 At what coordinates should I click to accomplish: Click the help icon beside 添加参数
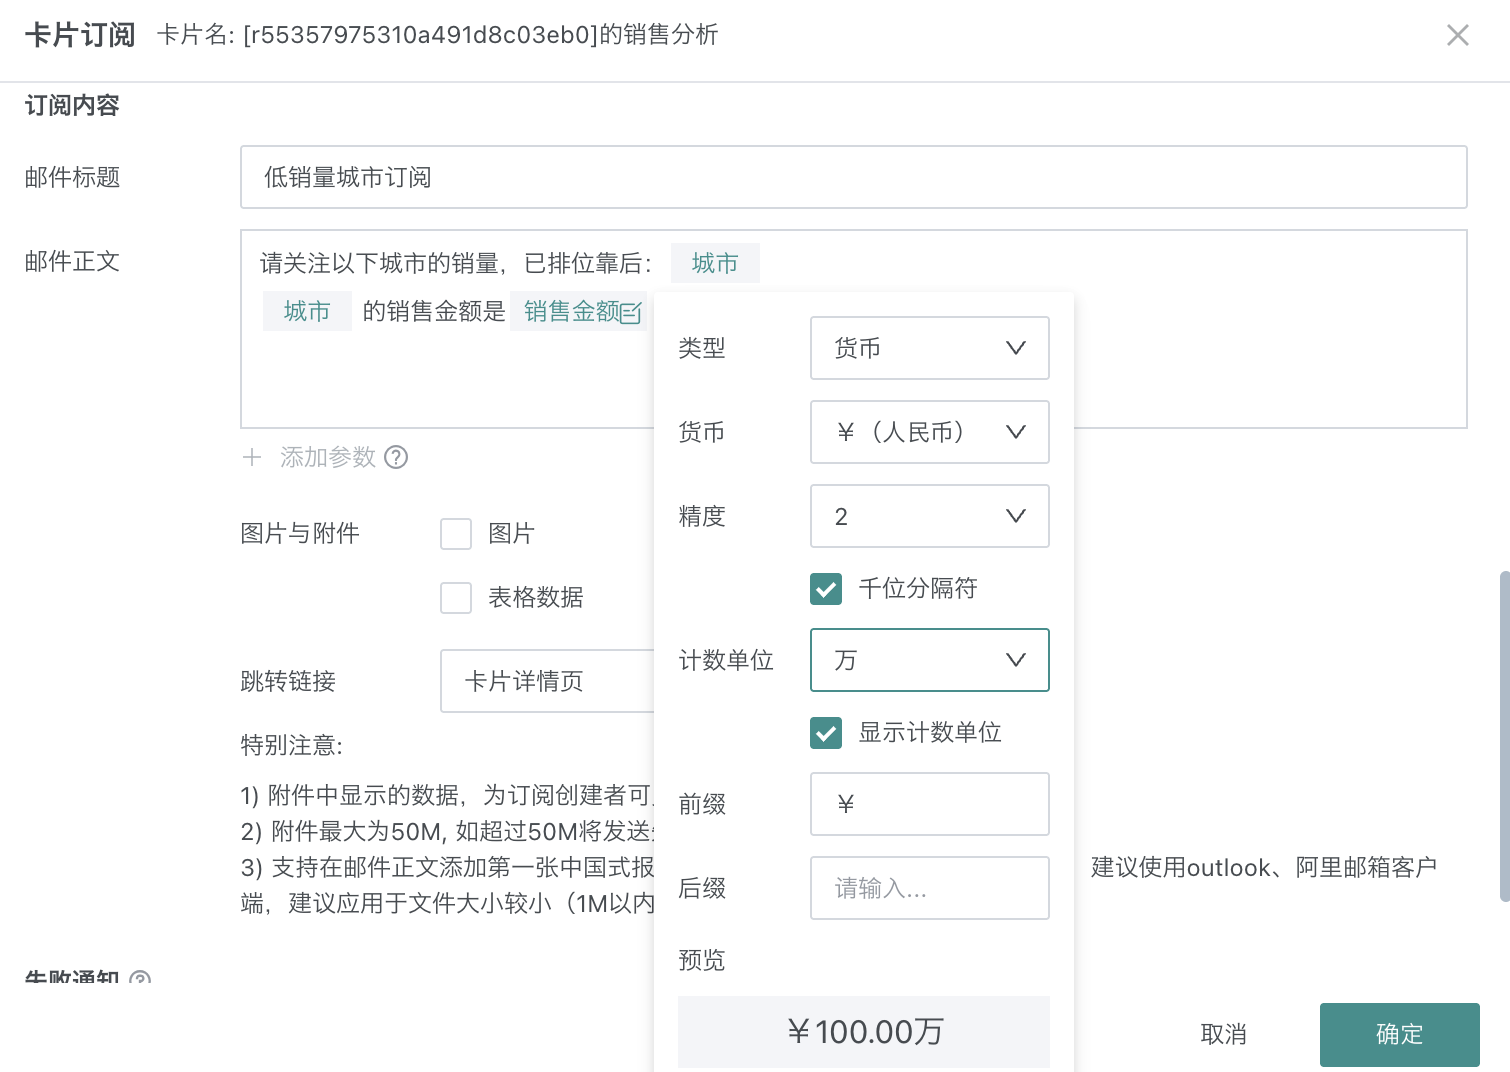[x=397, y=457]
